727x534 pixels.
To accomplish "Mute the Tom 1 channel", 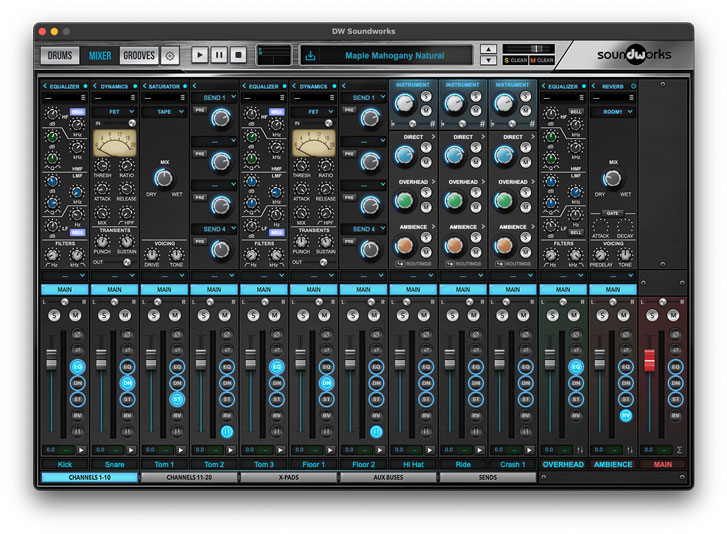I will (x=175, y=316).
